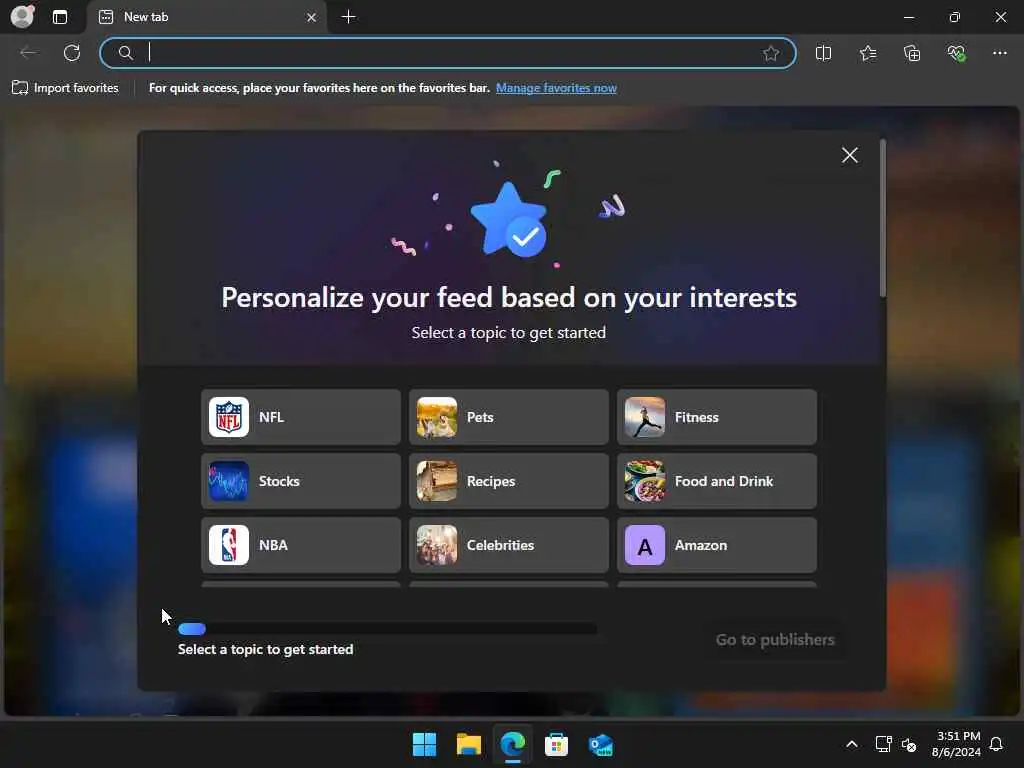This screenshot has width=1024, height=768.
Task: Toggle split screen view
Action: point(824,53)
